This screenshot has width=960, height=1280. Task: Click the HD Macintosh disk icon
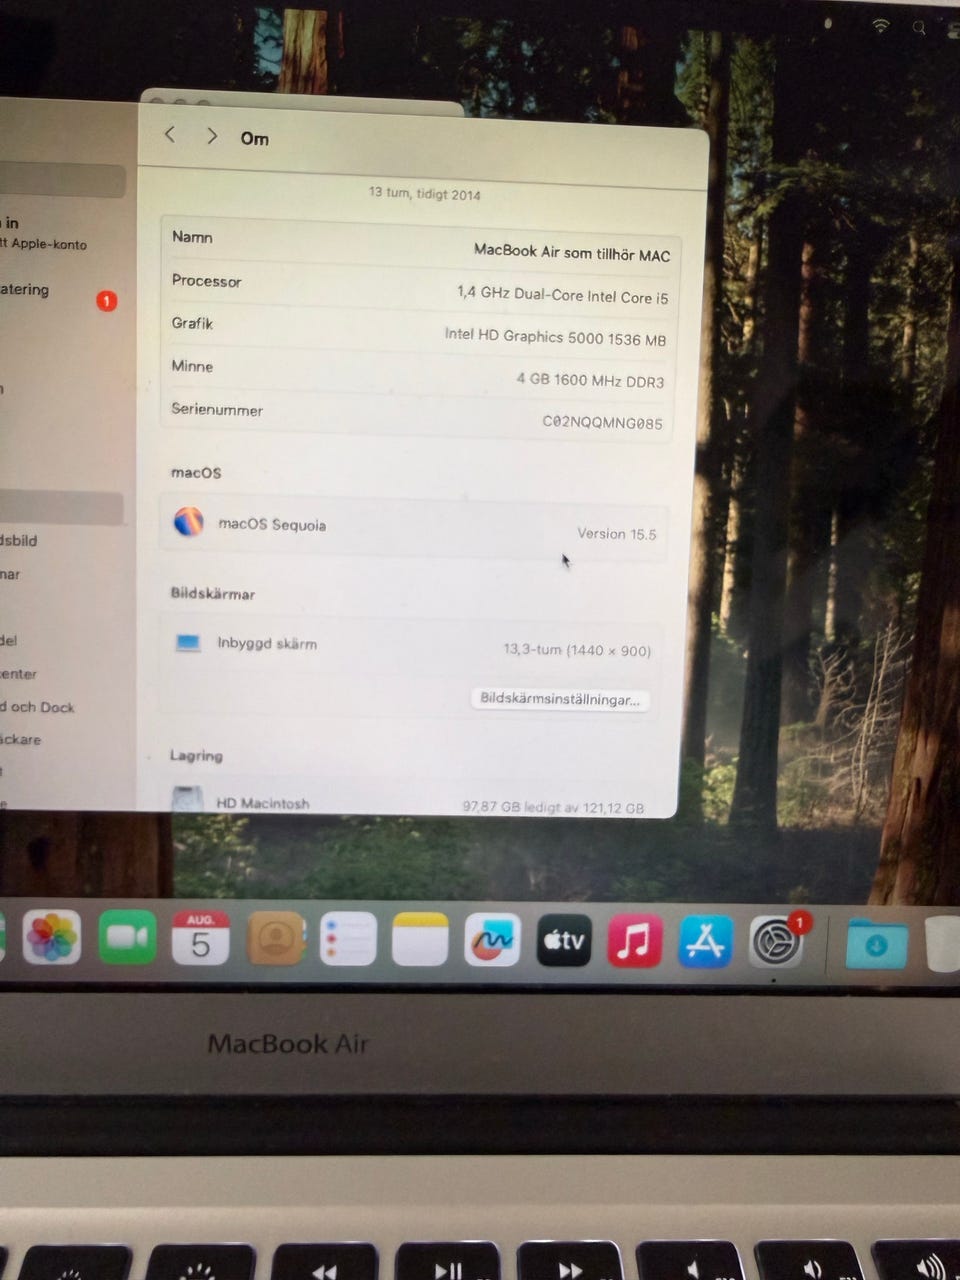[187, 799]
